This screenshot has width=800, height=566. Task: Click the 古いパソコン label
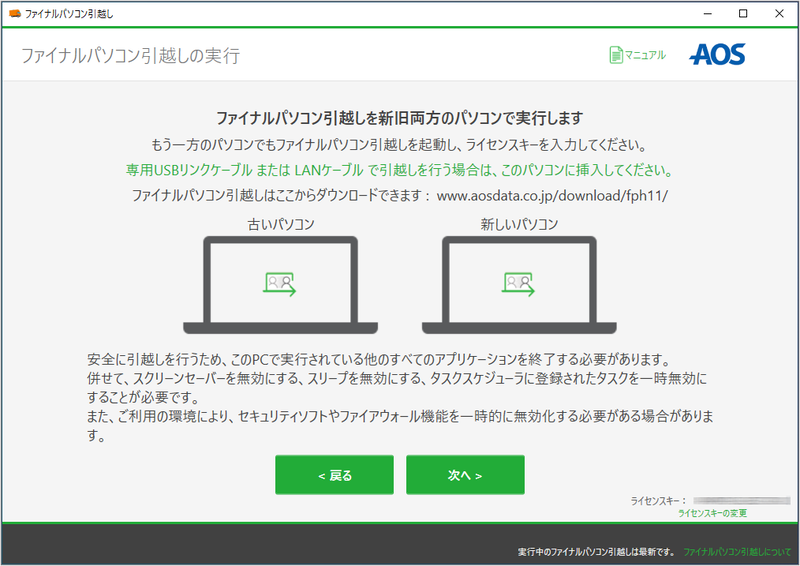(281, 224)
